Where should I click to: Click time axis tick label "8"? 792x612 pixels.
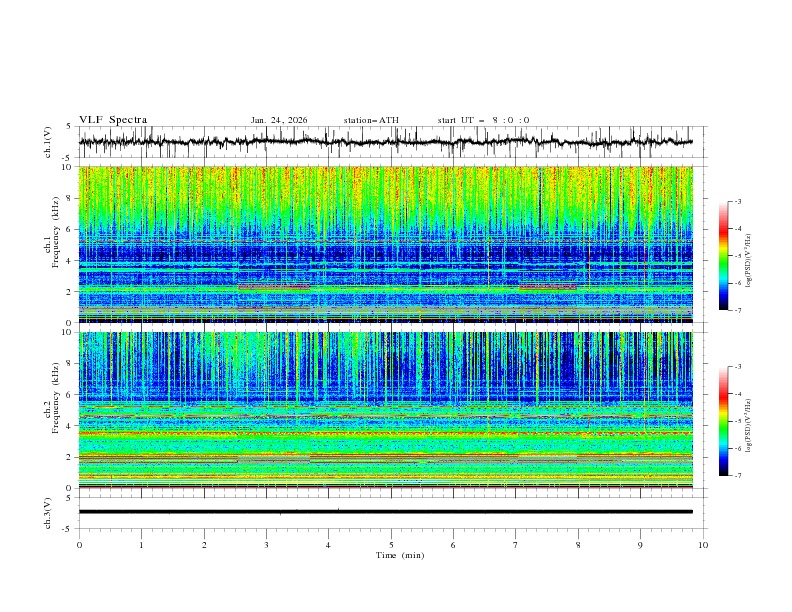(x=578, y=545)
